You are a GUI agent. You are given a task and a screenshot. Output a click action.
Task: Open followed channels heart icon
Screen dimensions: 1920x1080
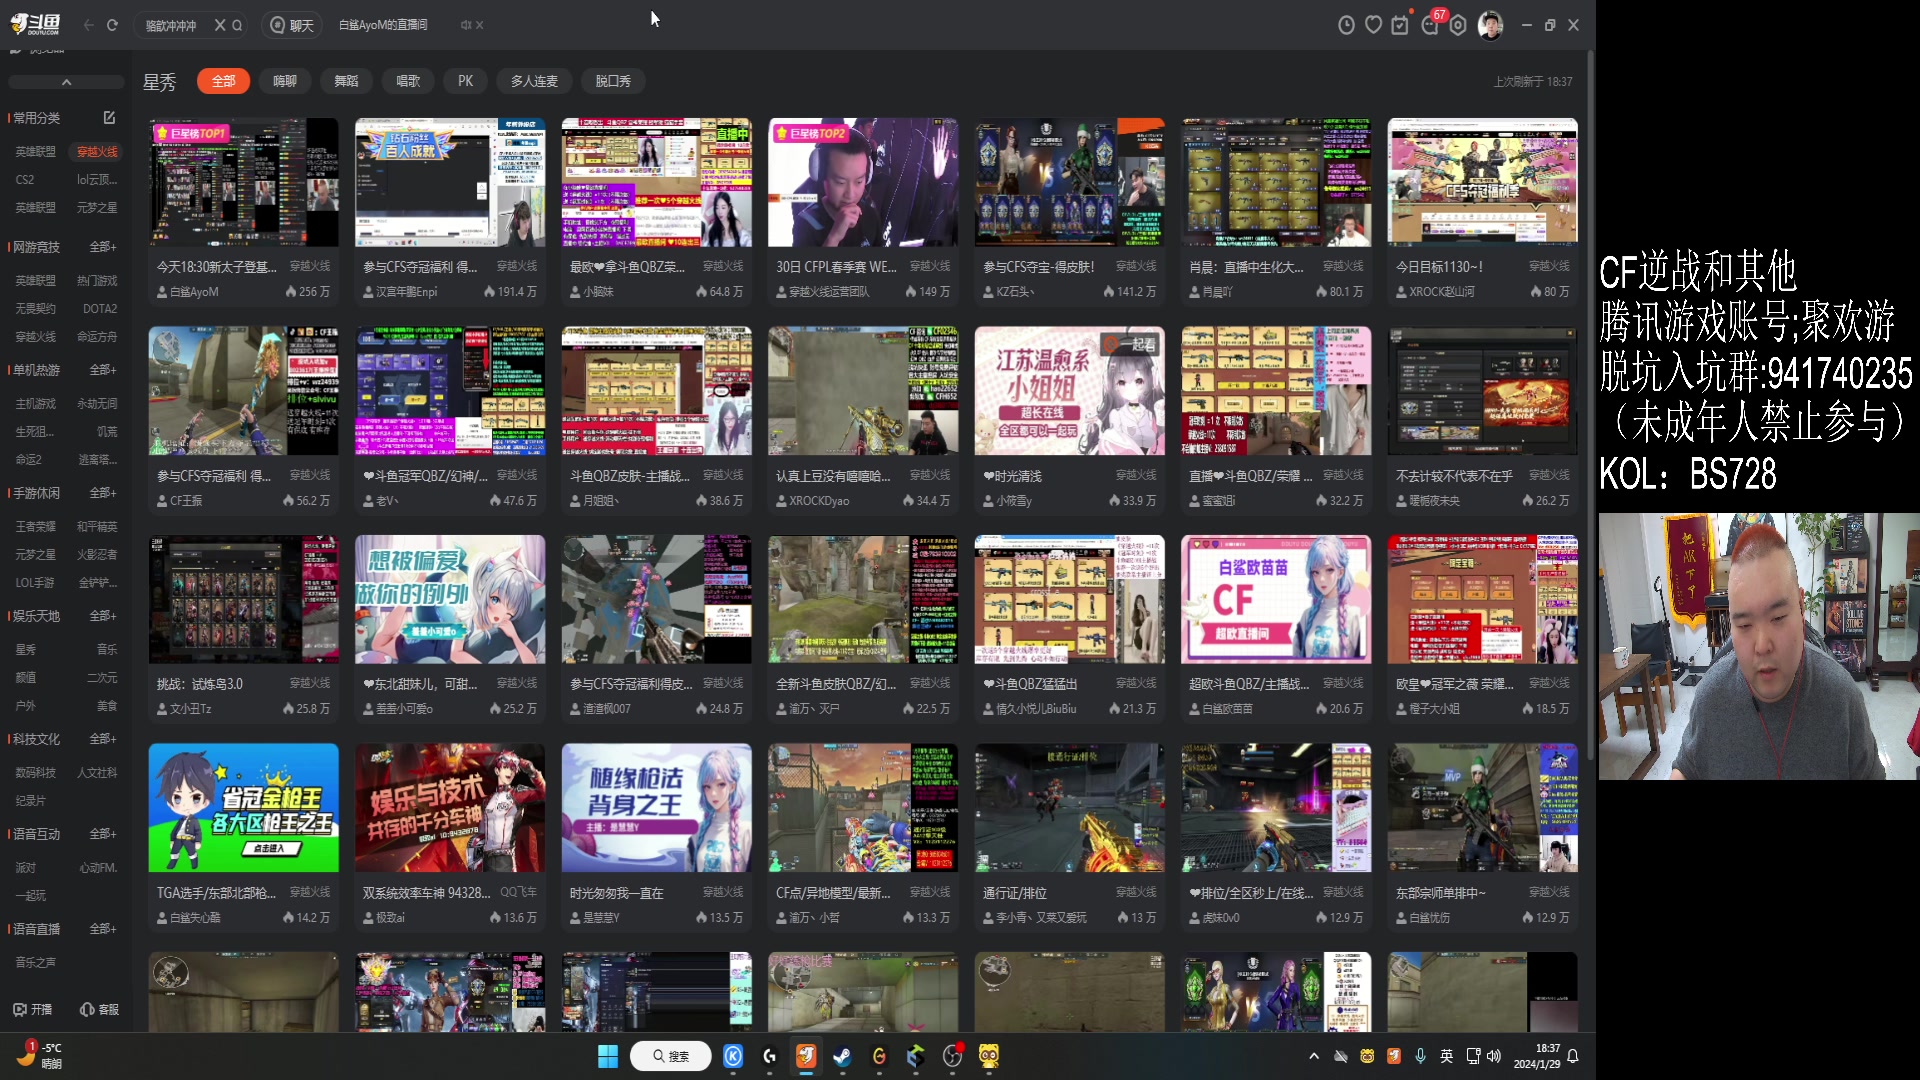[1374, 25]
